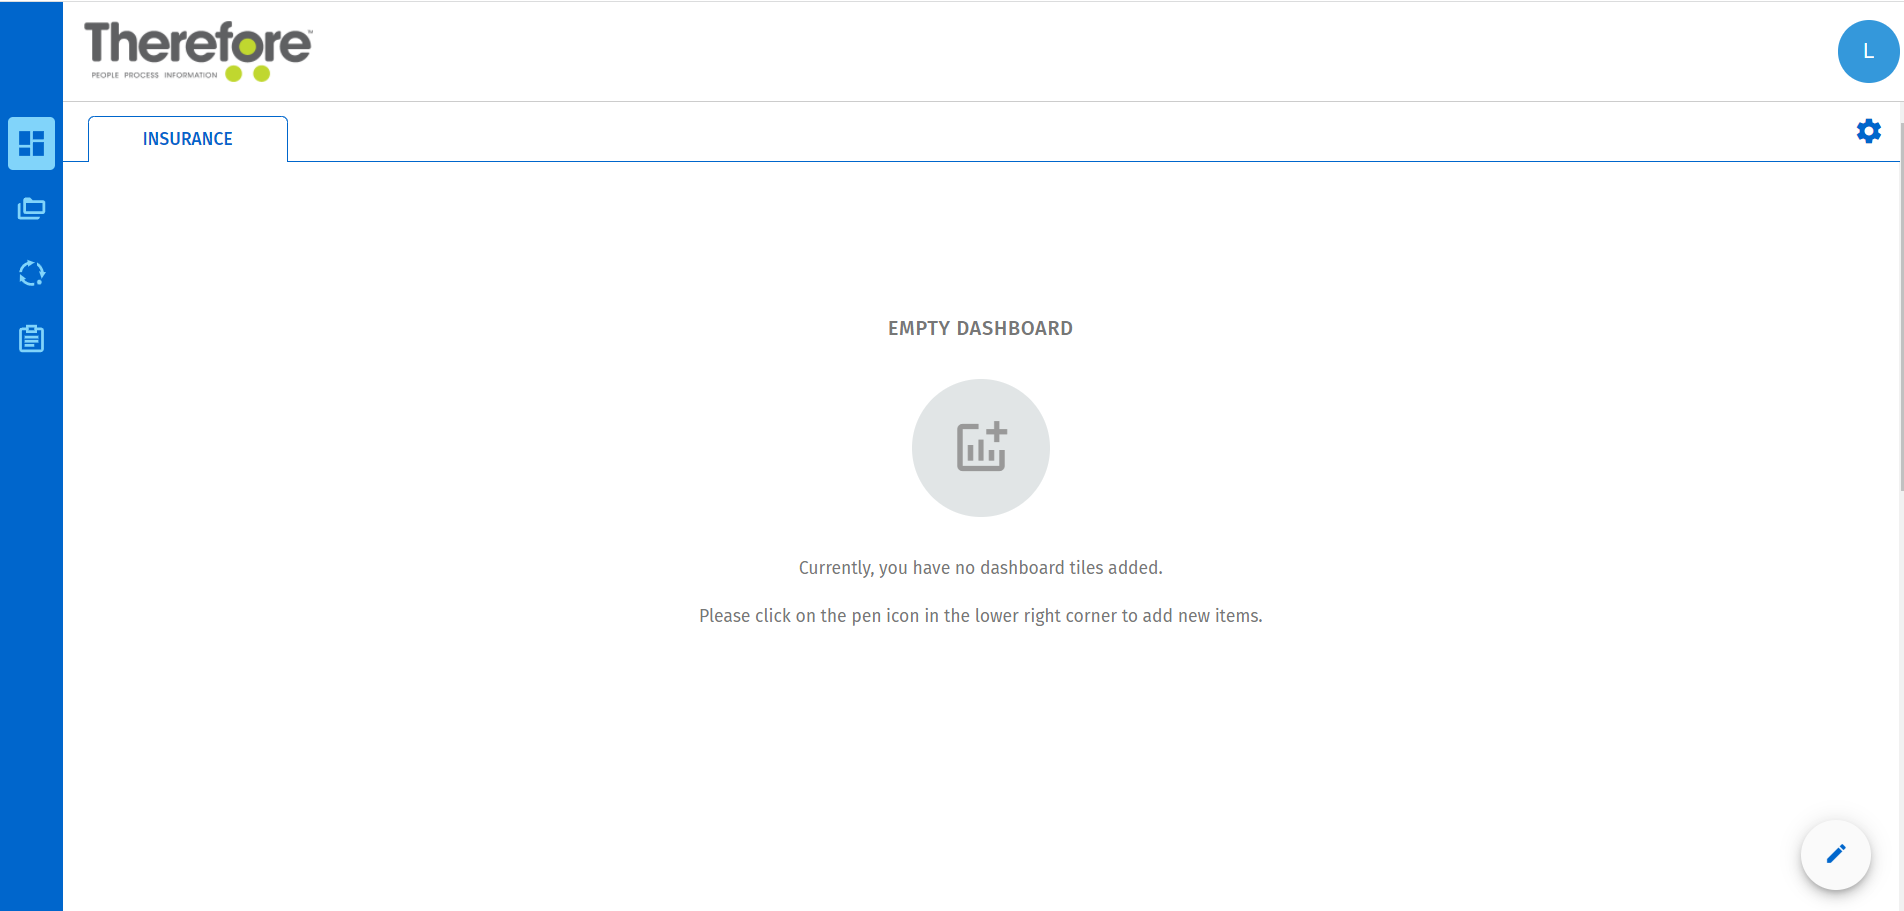
Task: Select the INSURANCE tab
Action: [188, 139]
